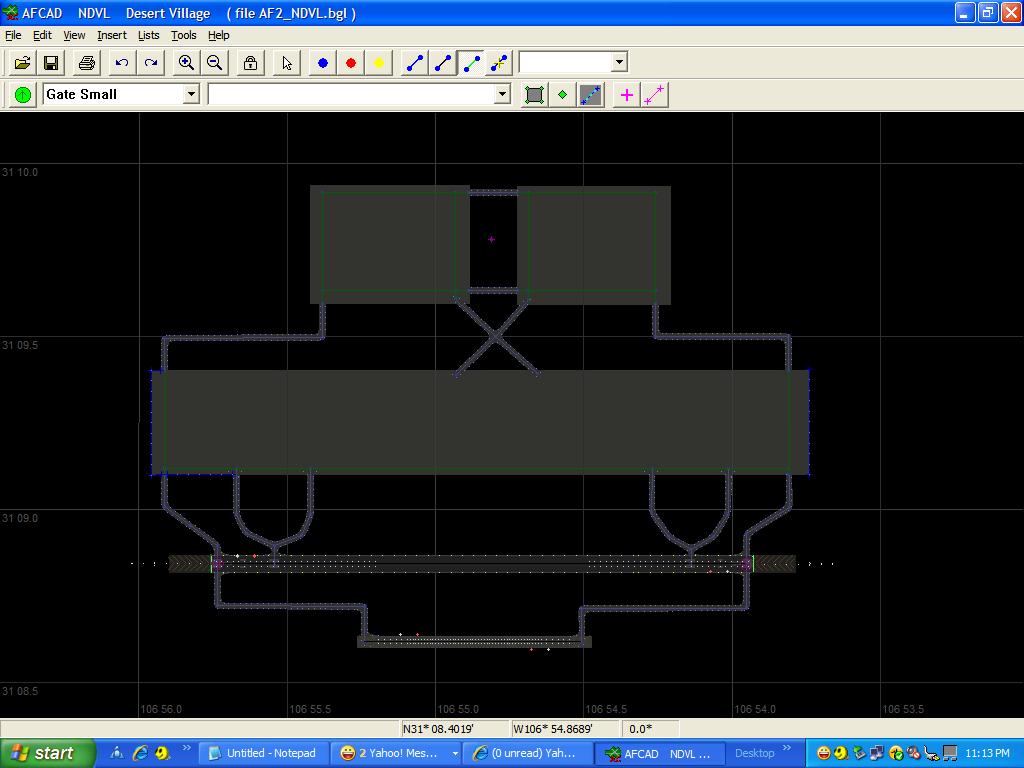This screenshot has width=1024, height=768.
Task: Zoom in with the magnifier plus icon
Action: click(186, 63)
